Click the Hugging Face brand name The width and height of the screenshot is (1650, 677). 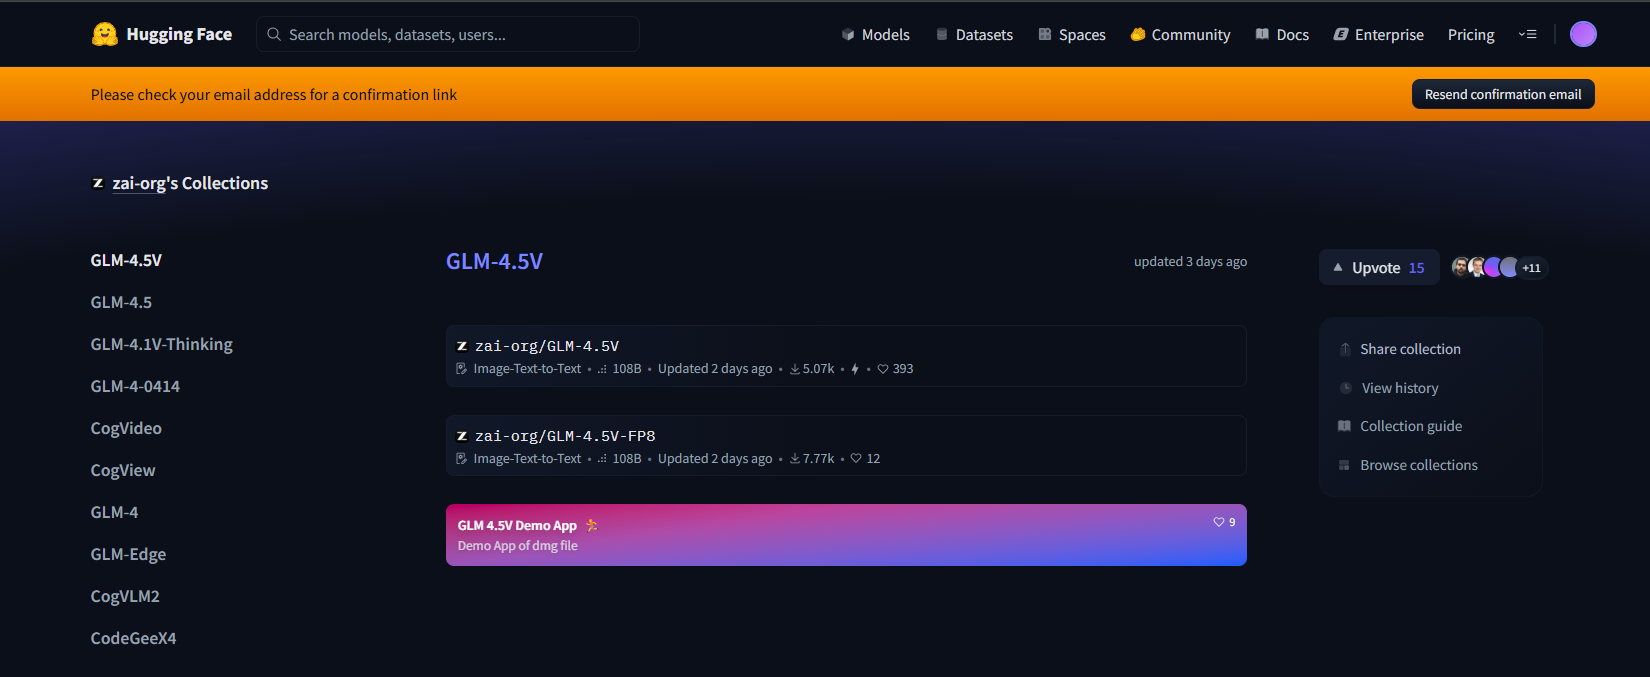(x=179, y=34)
